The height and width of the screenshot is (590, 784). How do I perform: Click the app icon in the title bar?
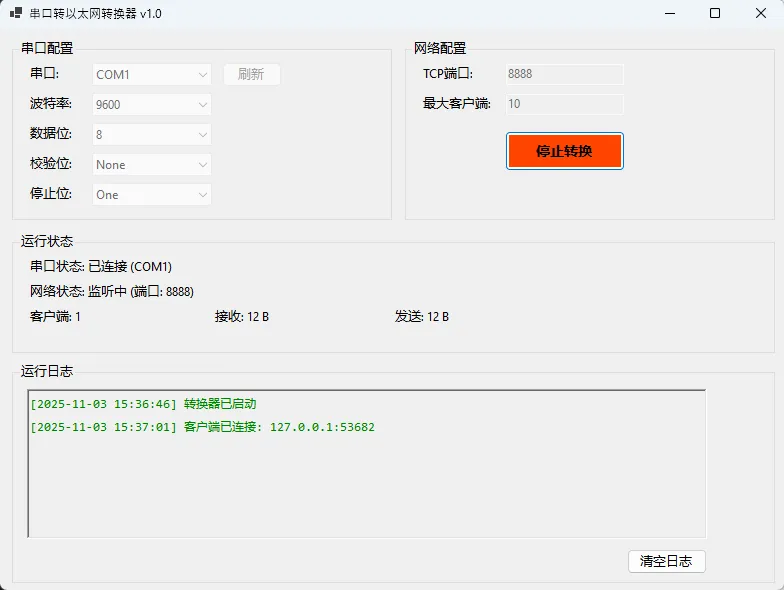click(16, 14)
